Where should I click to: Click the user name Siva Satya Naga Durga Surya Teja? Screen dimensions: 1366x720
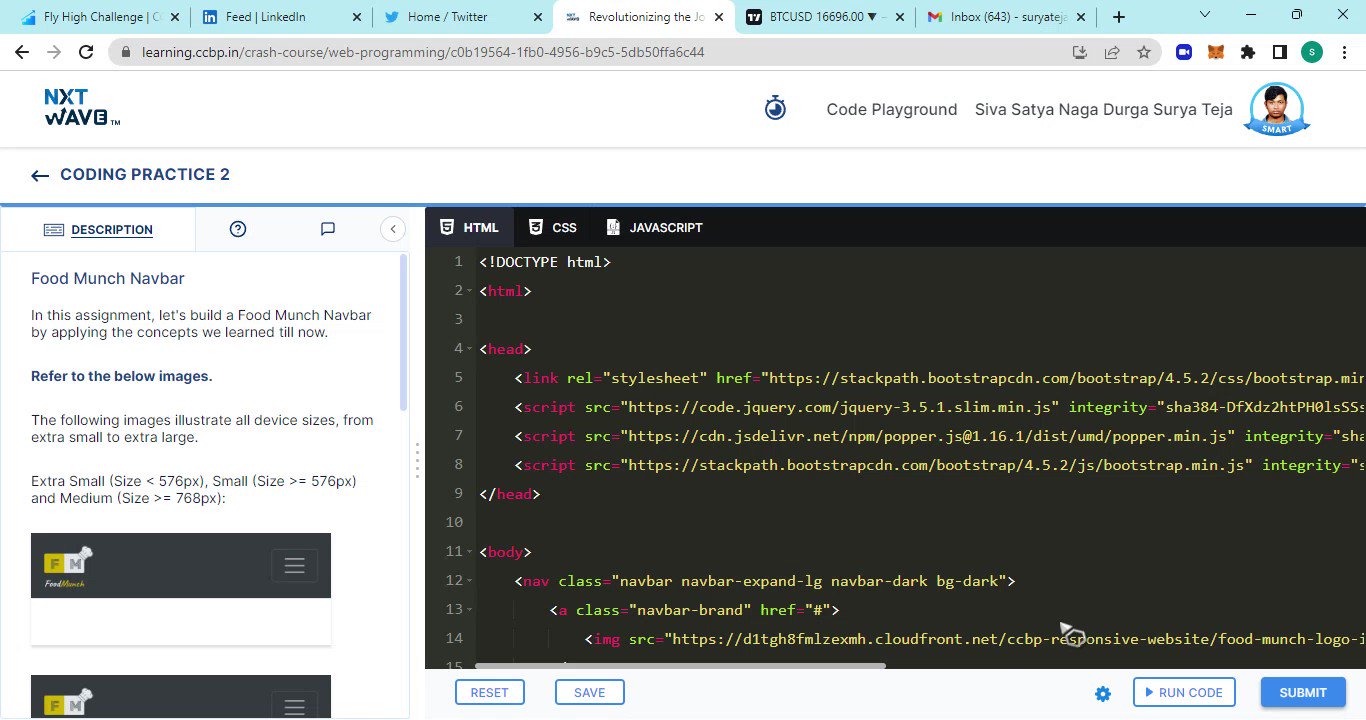pyautogui.click(x=1104, y=109)
